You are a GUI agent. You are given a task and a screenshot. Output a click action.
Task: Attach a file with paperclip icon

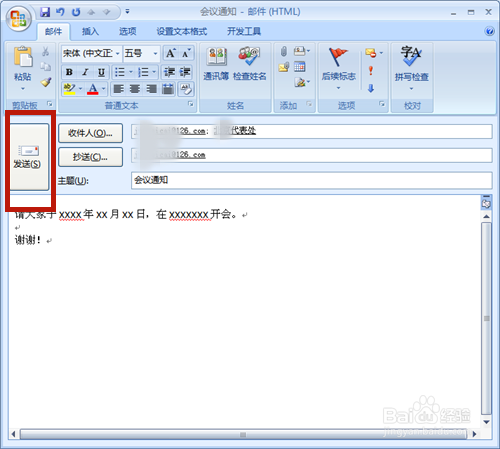pos(284,51)
